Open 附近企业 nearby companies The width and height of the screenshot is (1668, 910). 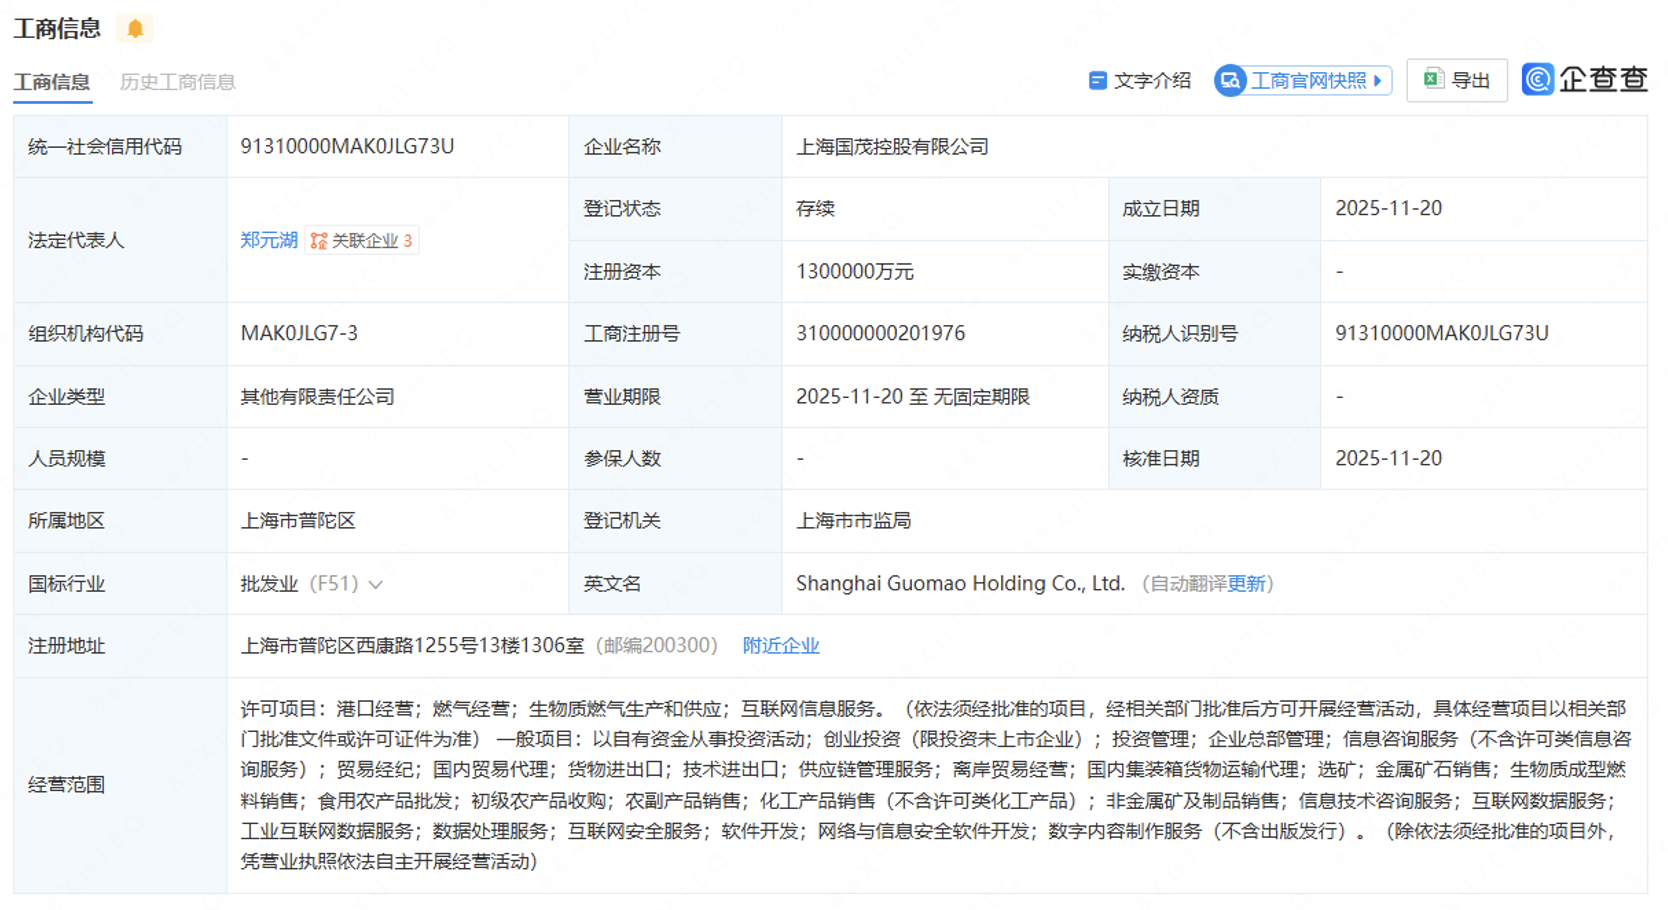[780, 645]
